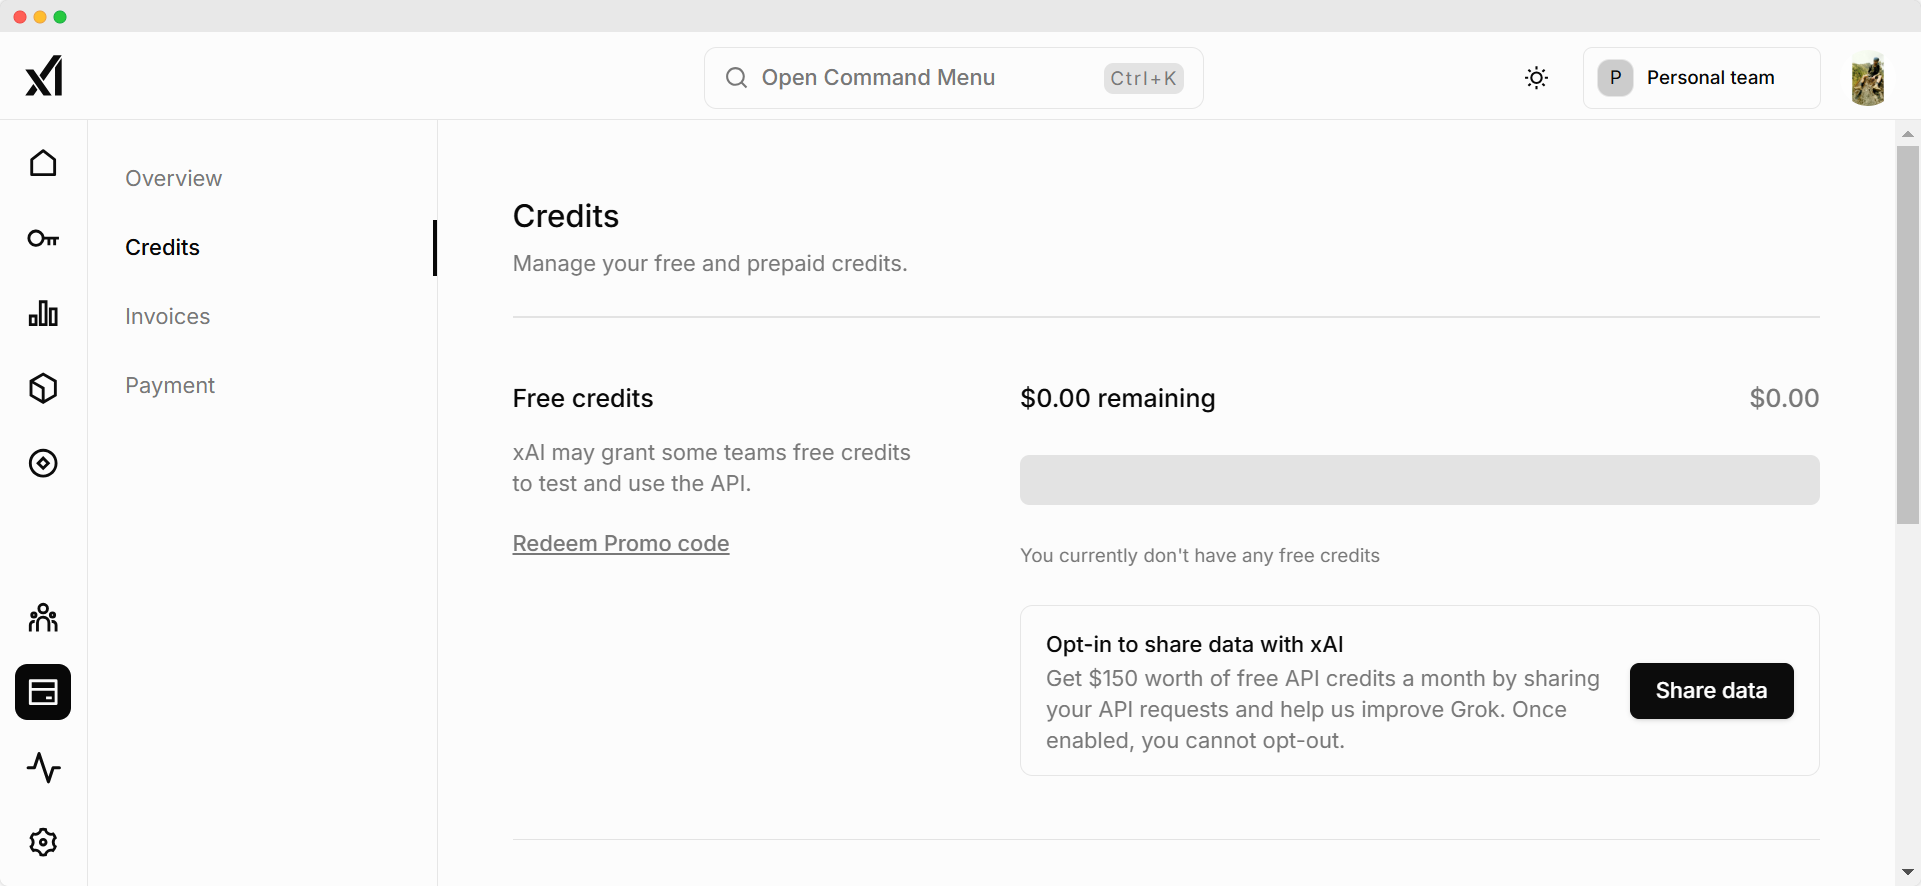Click the Redeem Promo code link

click(621, 543)
